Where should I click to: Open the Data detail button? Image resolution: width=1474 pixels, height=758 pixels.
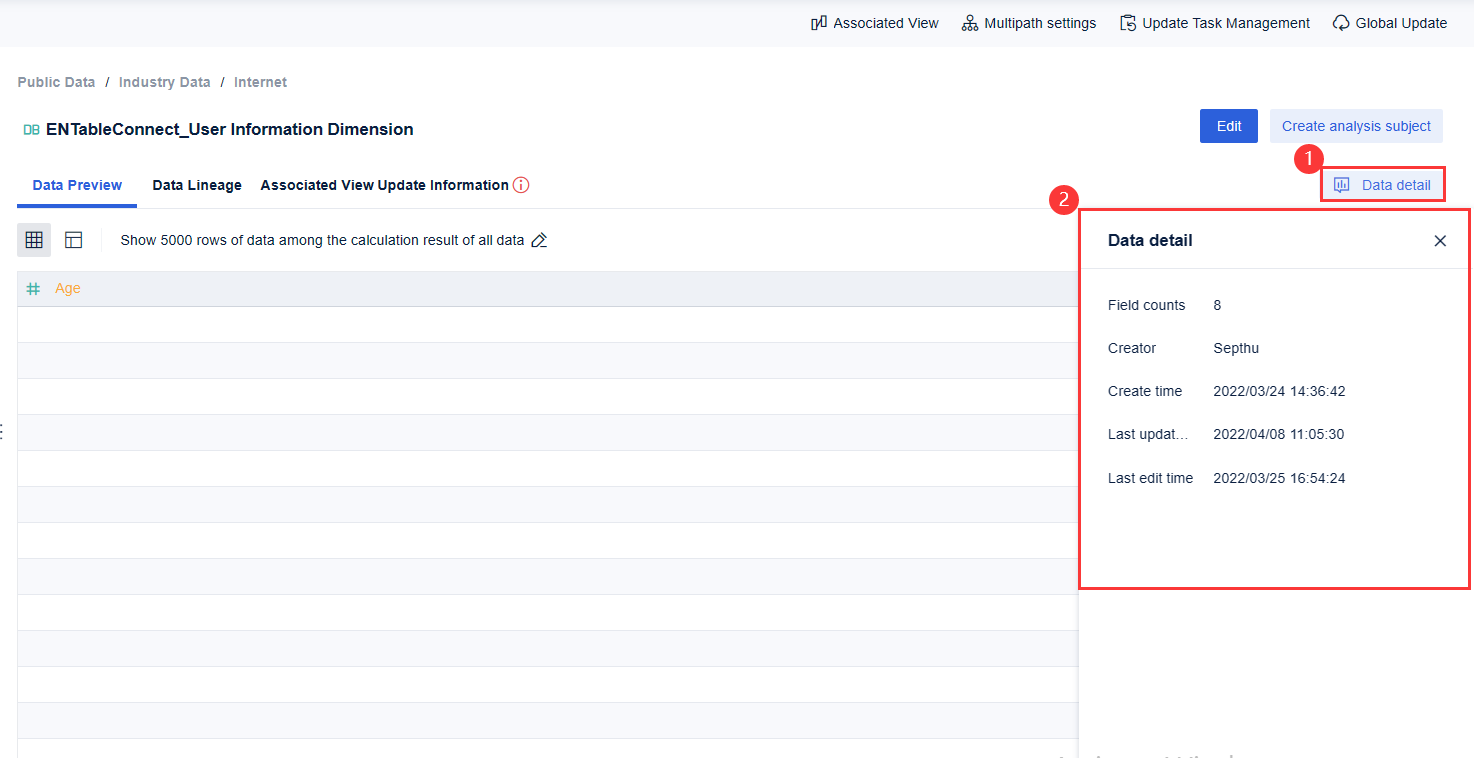tap(1383, 185)
